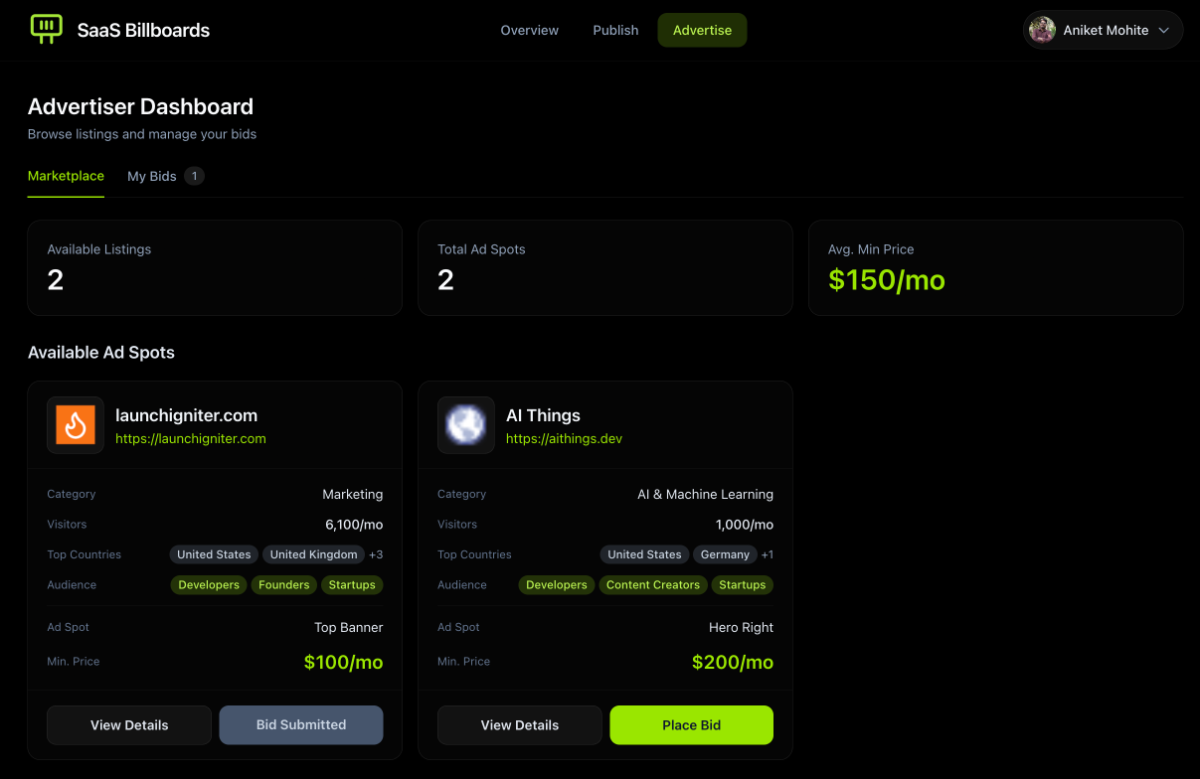Click the +3 more countries indicator

(x=376, y=555)
